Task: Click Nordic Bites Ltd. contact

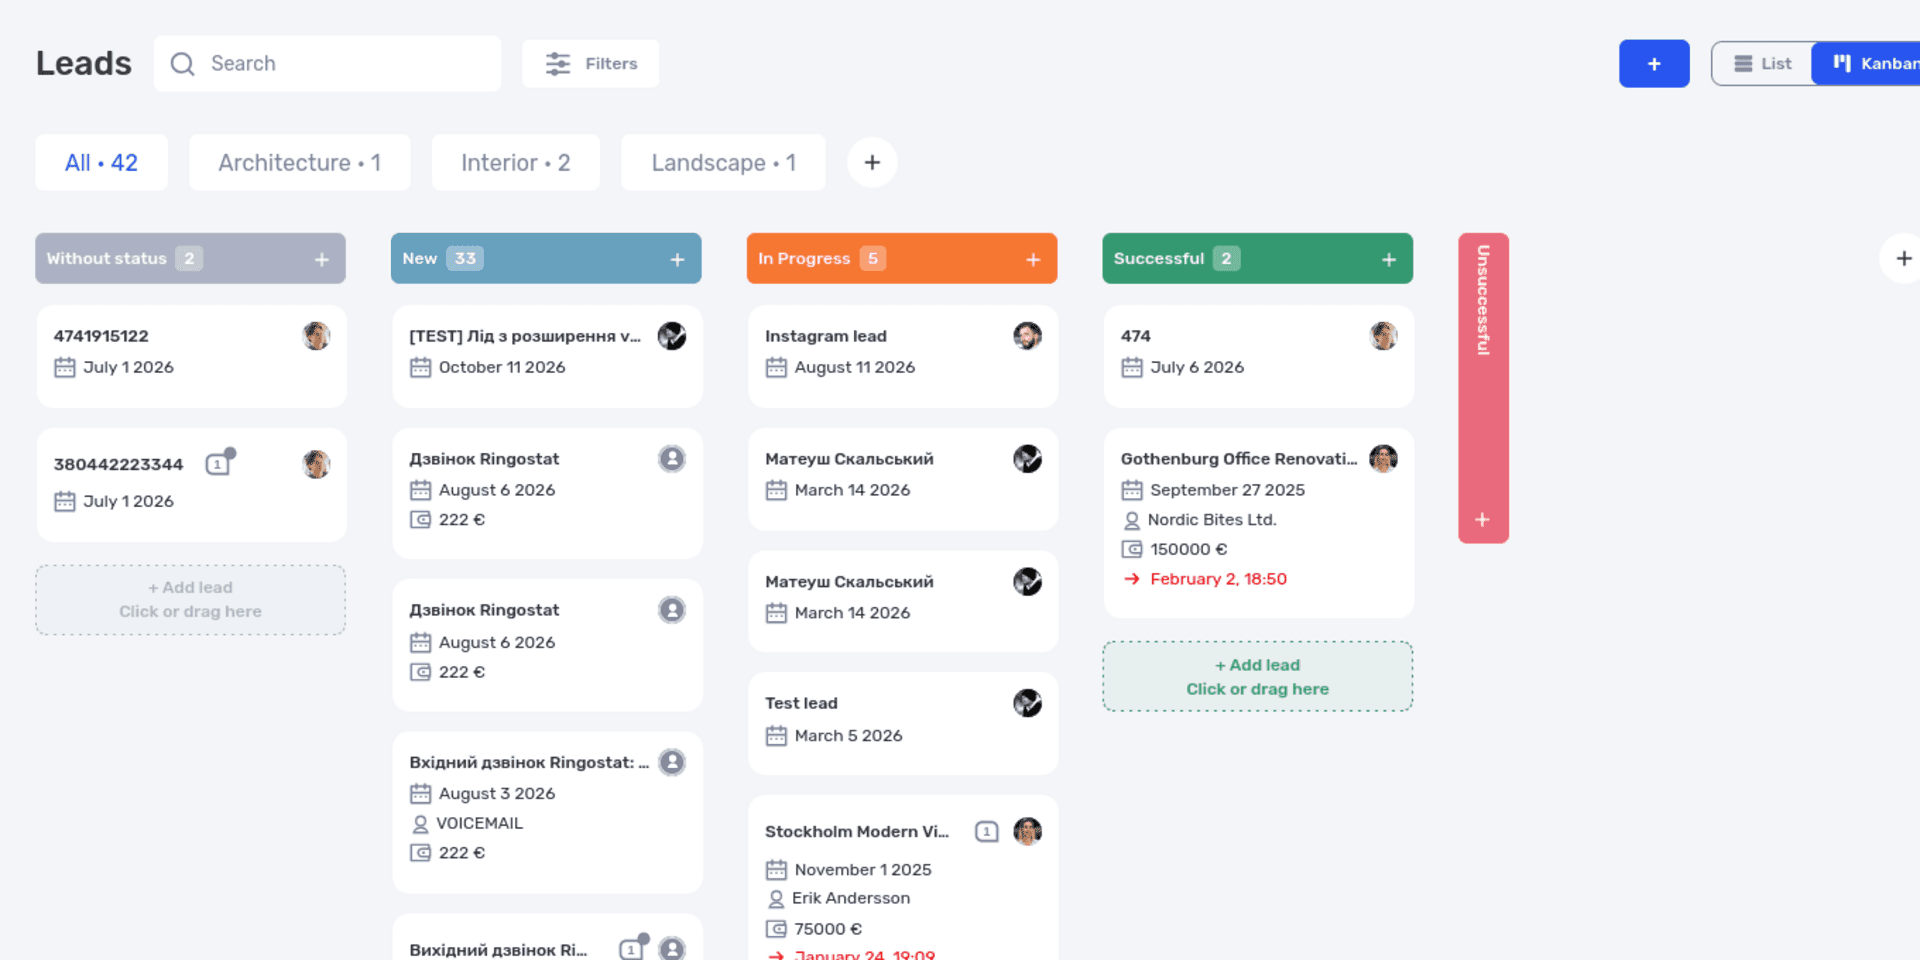Action: pyautogui.click(x=1212, y=519)
